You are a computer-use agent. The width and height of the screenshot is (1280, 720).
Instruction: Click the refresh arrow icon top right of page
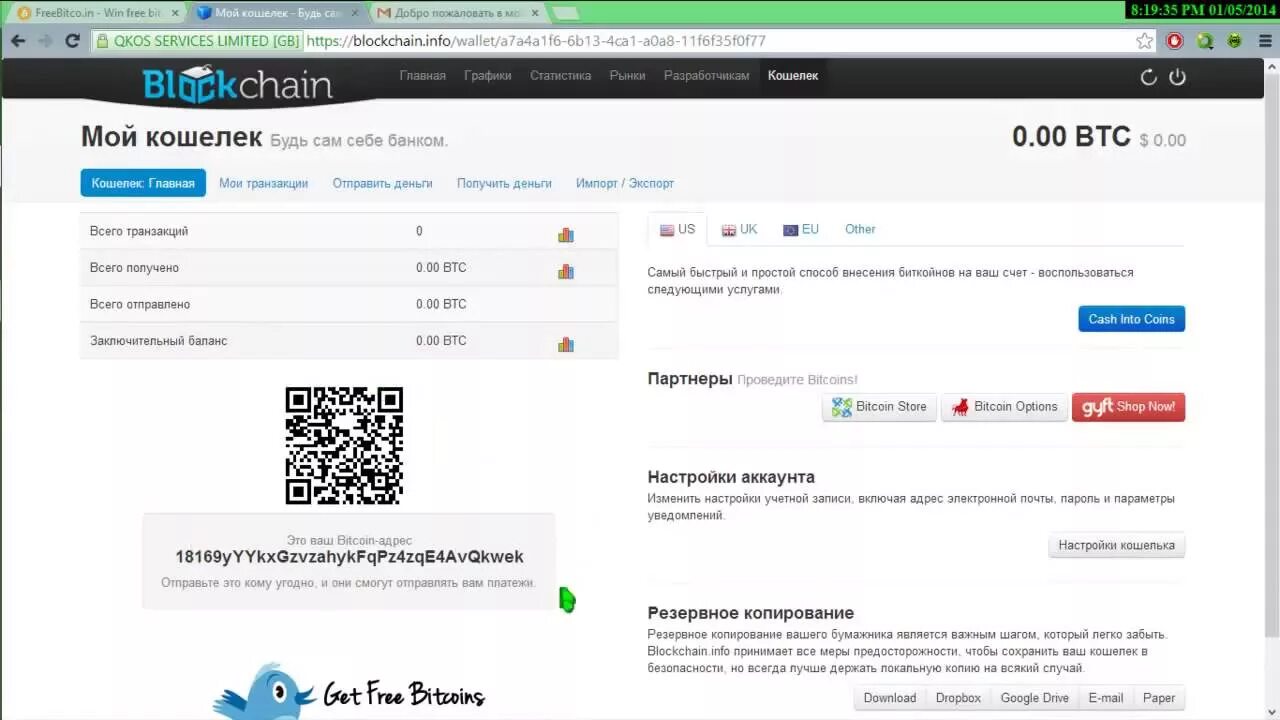(x=1148, y=76)
